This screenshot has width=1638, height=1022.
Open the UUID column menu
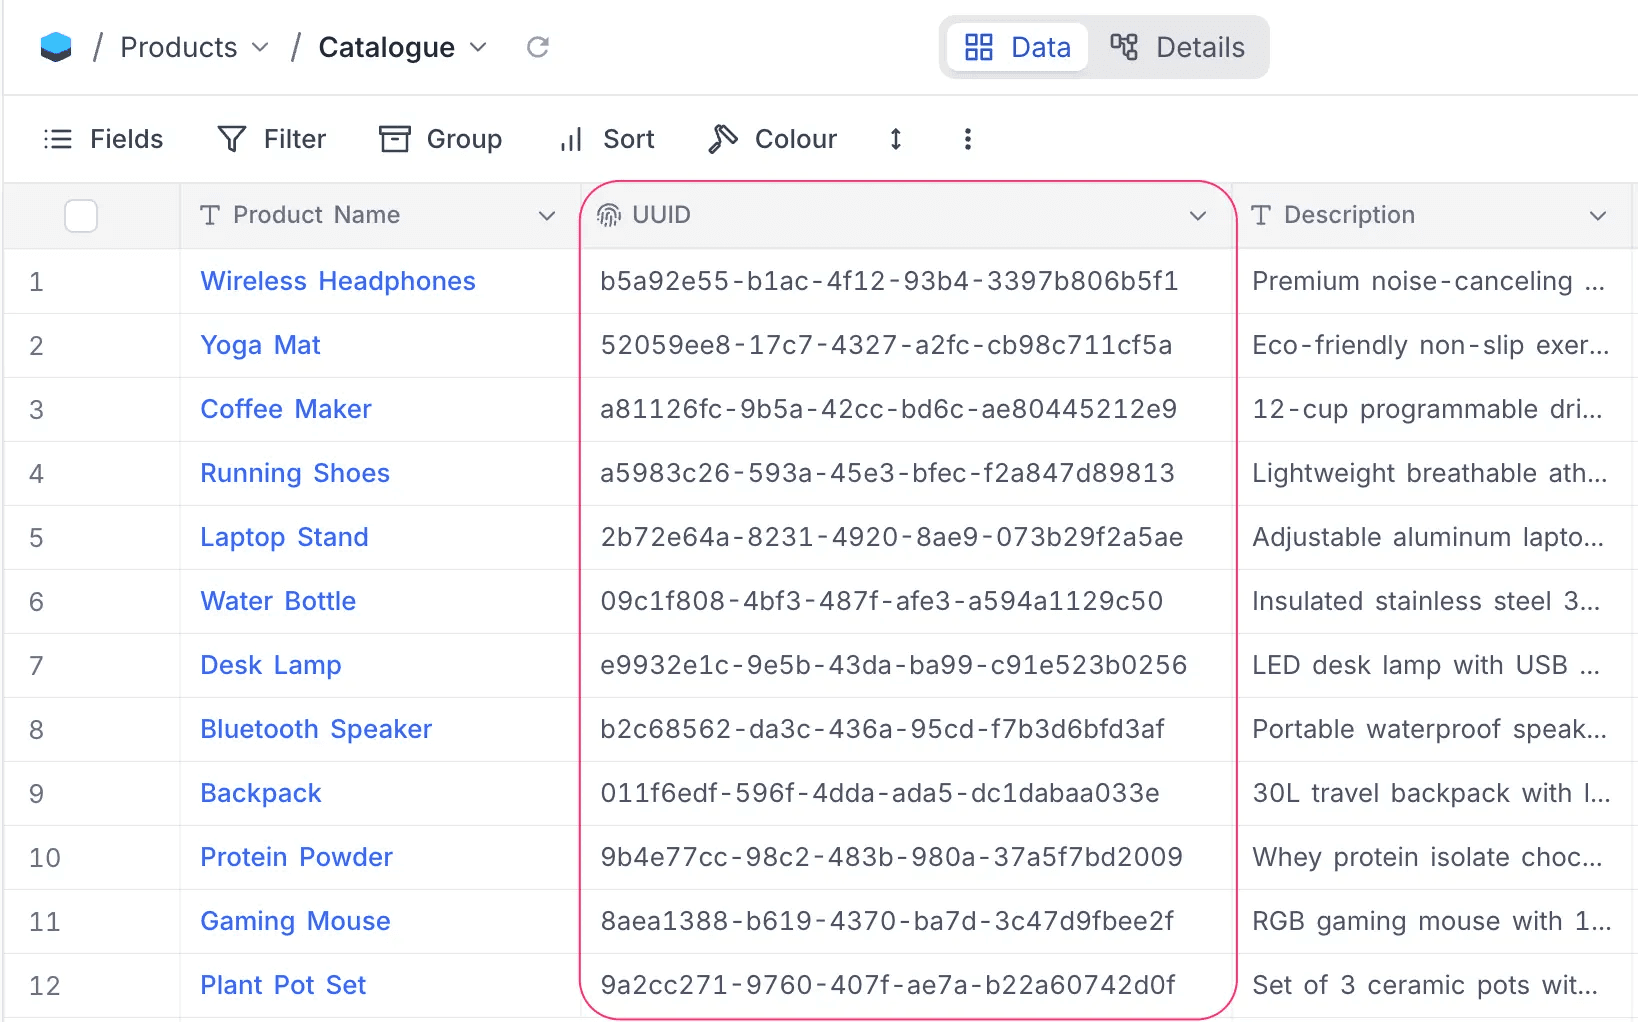1197,215
